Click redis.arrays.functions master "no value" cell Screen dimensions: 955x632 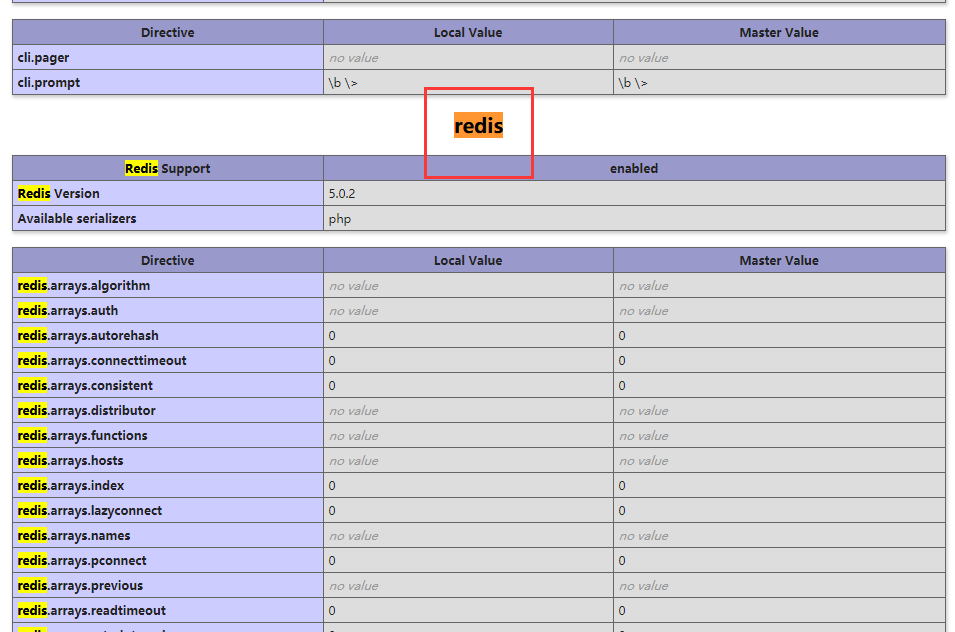tap(779, 435)
